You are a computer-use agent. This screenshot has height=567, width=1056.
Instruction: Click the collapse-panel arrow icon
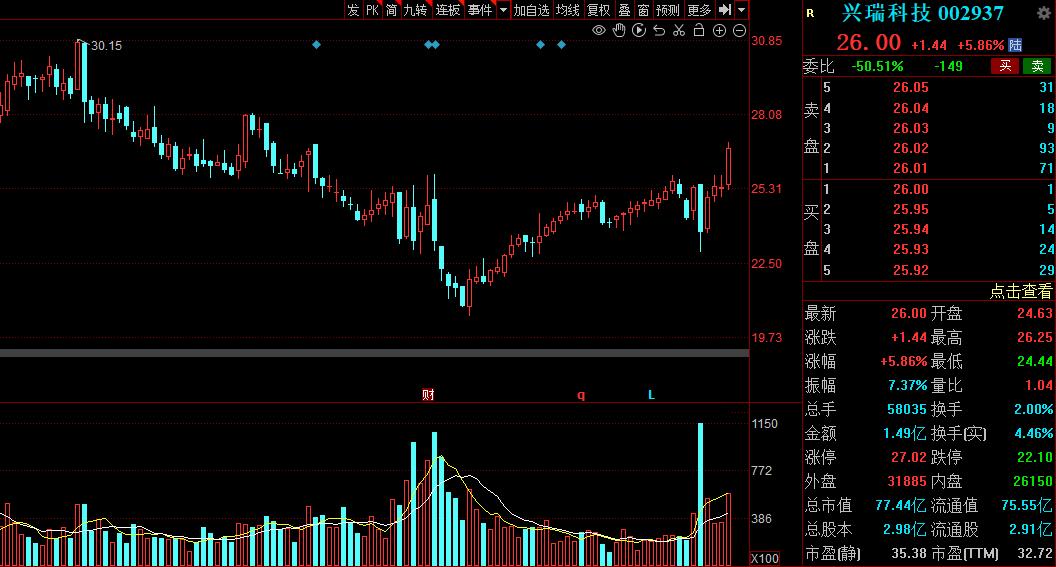725,9
